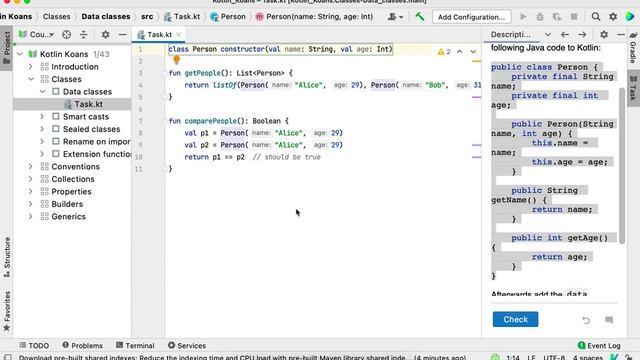Expand the Generics section
This screenshot has height=360, width=640.
(31, 217)
